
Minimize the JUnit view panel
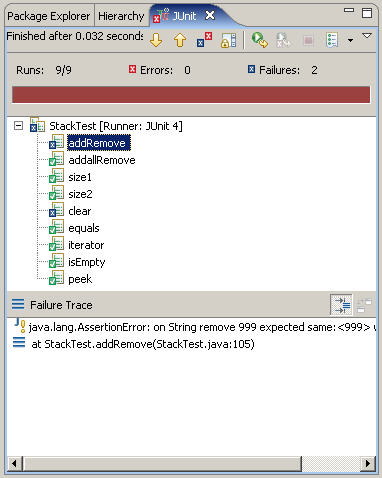(x=349, y=11)
